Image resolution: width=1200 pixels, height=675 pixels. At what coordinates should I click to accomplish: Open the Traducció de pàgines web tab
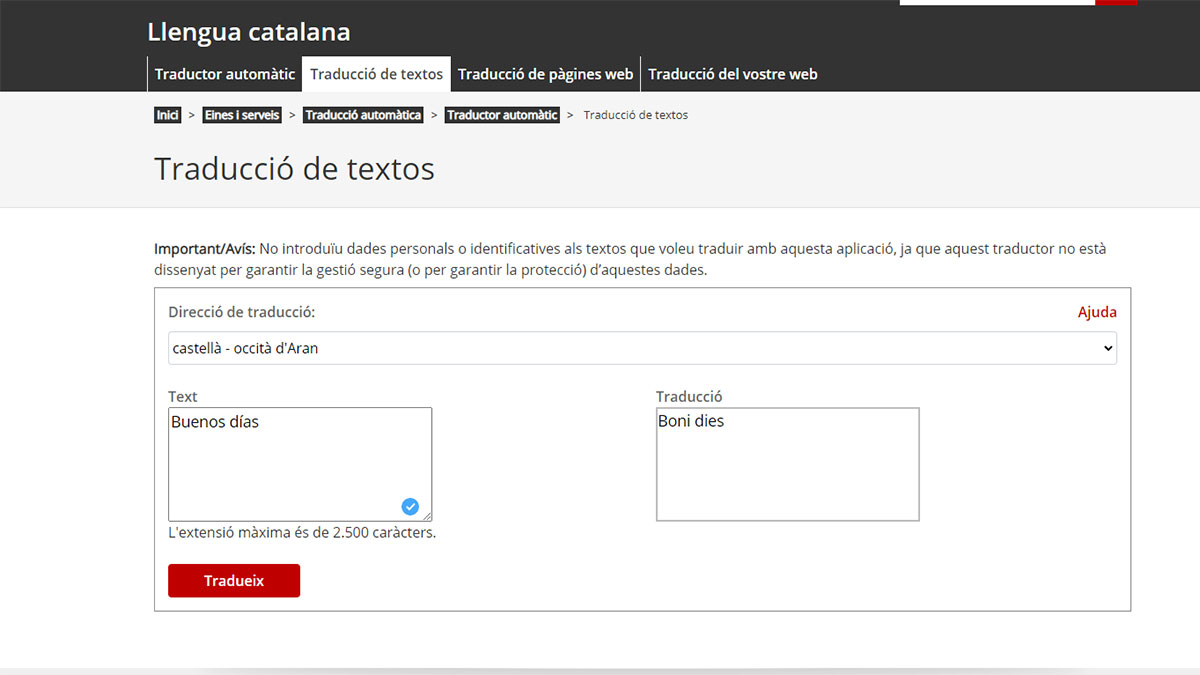[545, 74]
